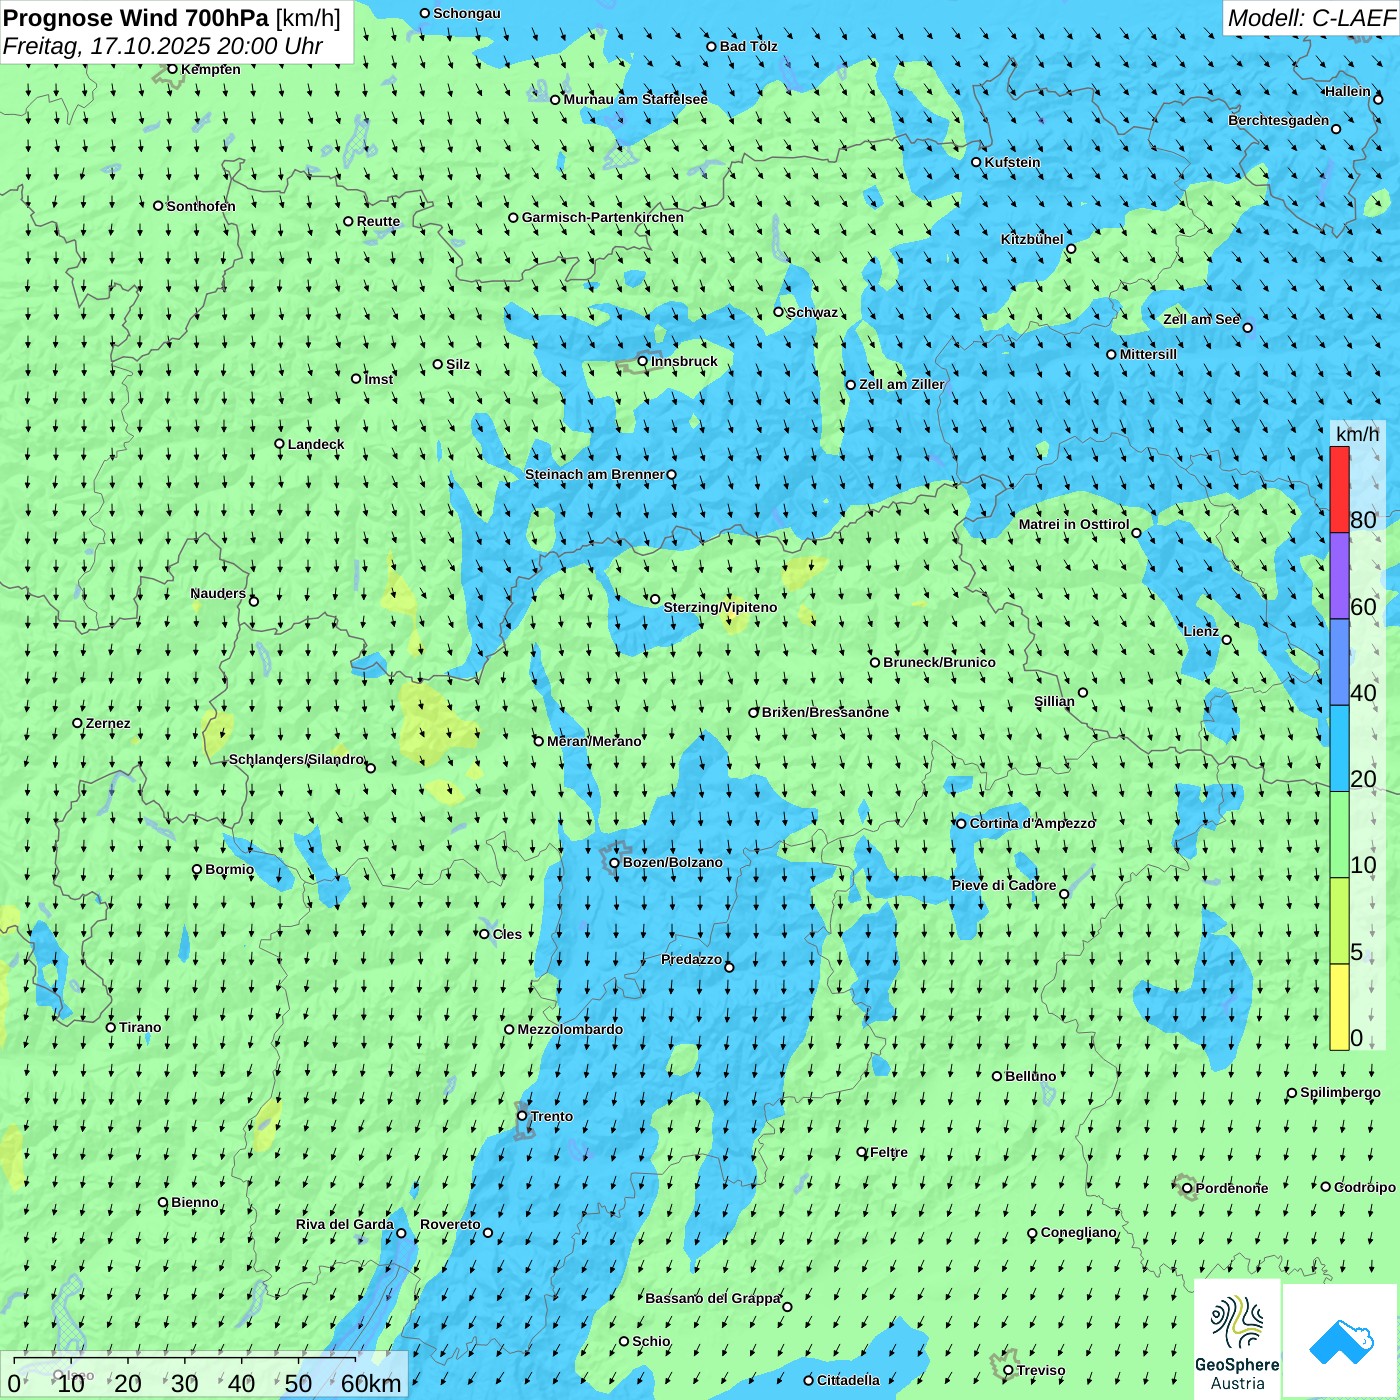Click the Lienz label

tap(1201, 631)
